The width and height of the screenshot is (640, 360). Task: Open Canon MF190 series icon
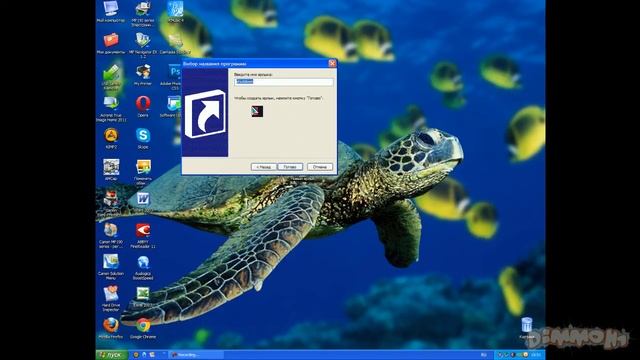[x=111, y=236]
